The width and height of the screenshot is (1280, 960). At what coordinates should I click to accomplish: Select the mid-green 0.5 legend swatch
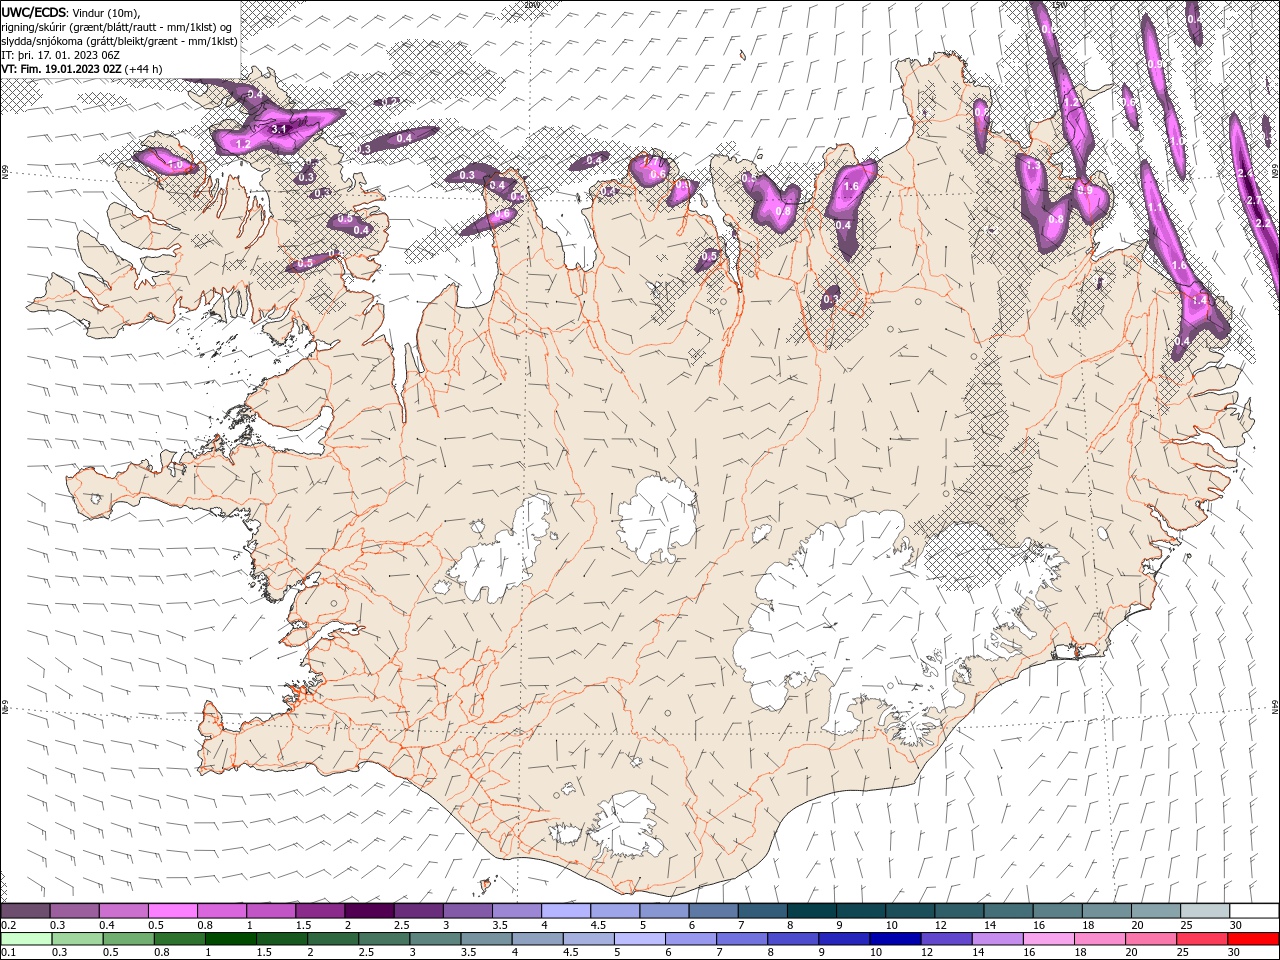[128, 938]
